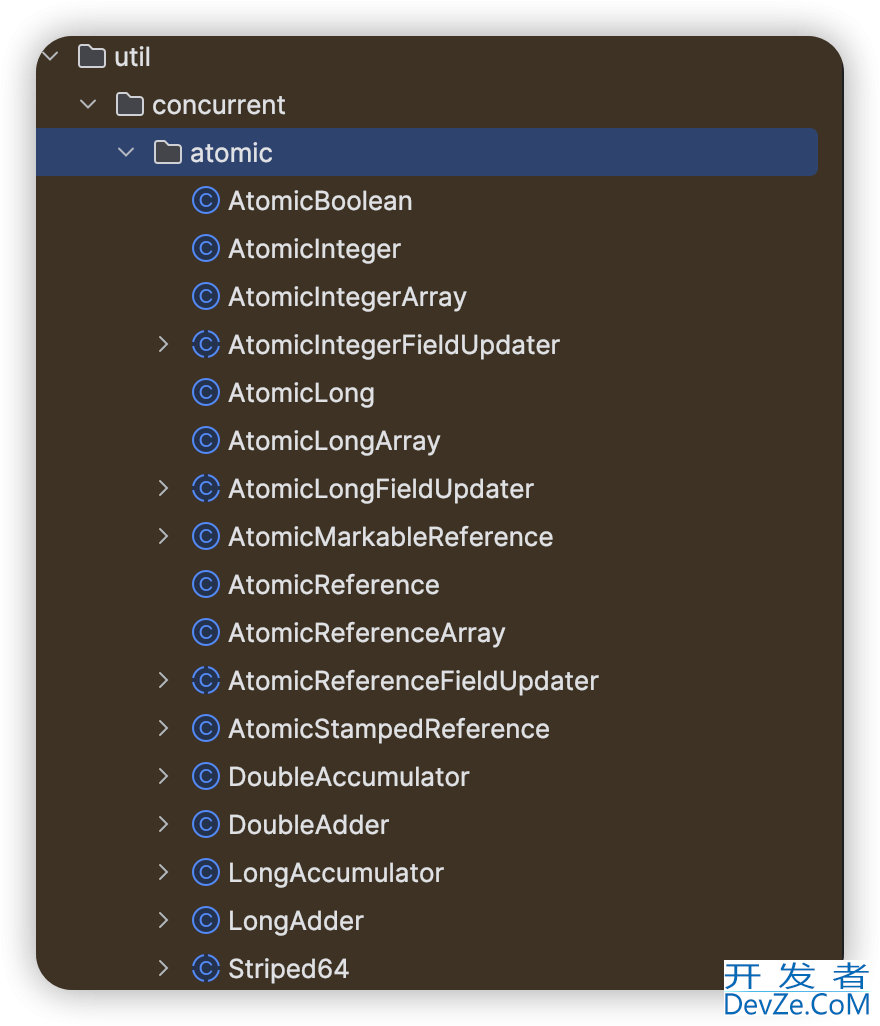Click the AtomicBoolean class icon
Viewport: 880px width, 1026px height.
coord(205,201)
